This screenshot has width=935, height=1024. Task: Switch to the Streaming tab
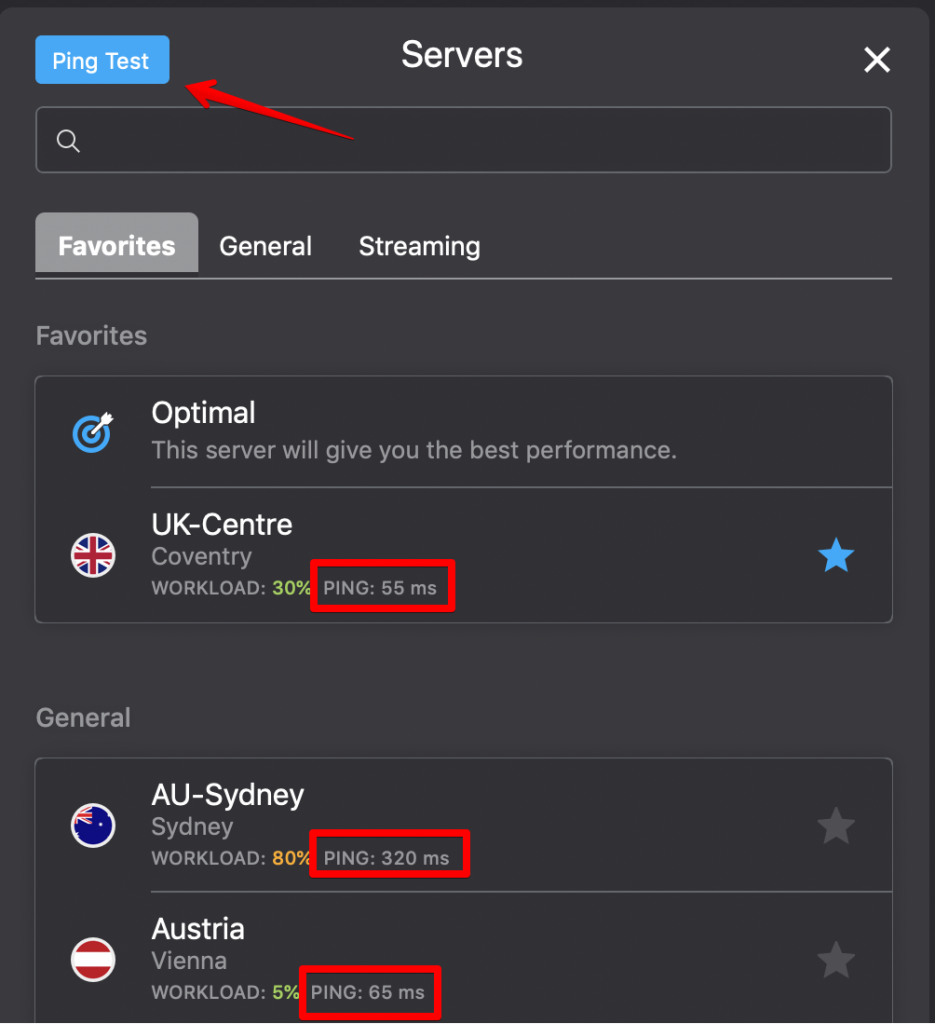(419, 245)
